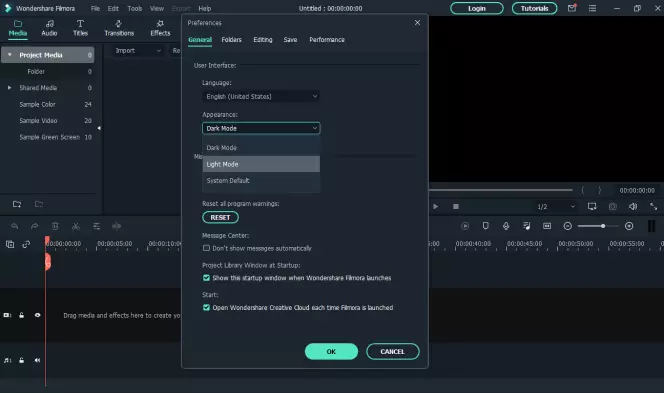664x393 pixels.
Task: Uncheck Open Wondershare Creative Cloud option
Action: [x=206, y=307]
